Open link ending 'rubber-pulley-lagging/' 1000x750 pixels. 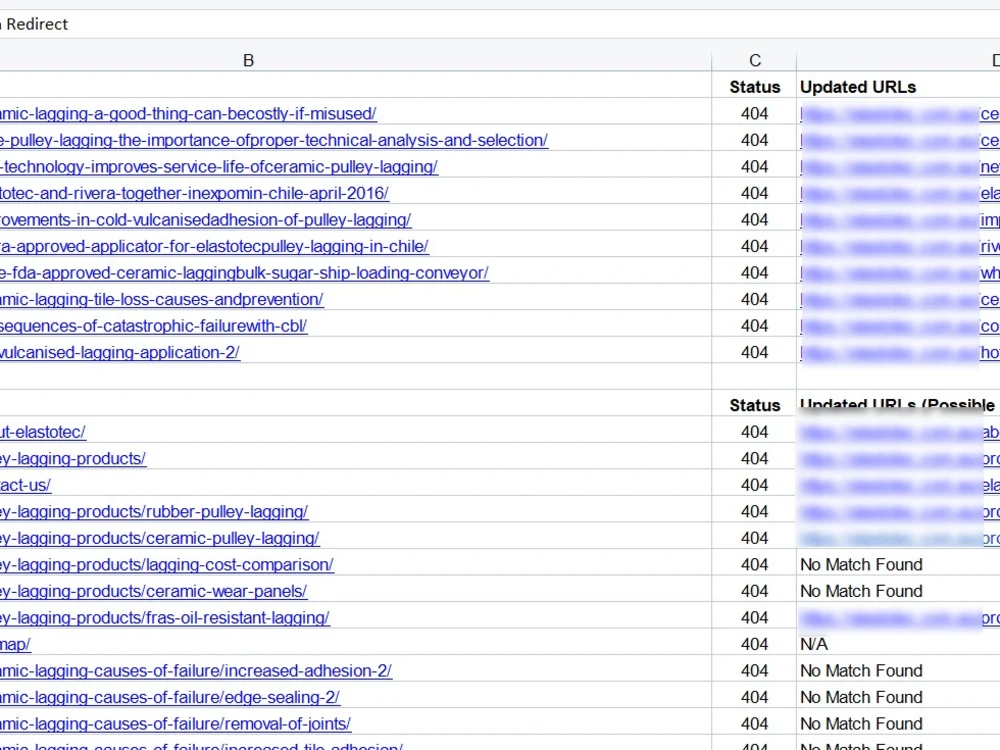point(154,512)
